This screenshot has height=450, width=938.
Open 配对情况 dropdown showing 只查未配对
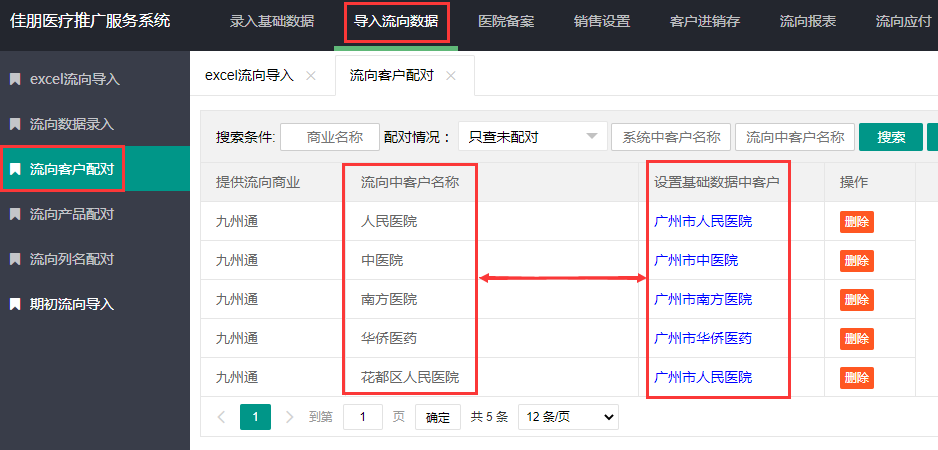click(532, 137)
